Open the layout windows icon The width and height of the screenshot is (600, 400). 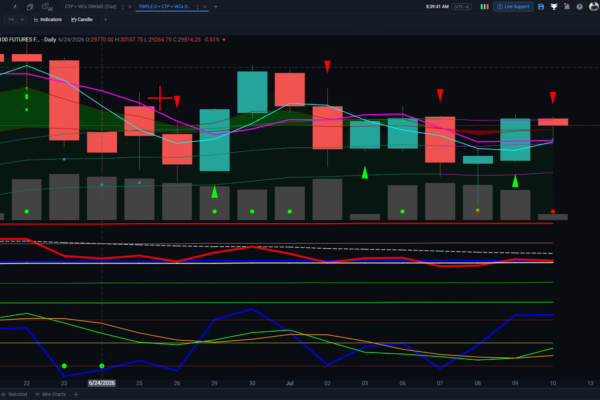pos(30,7)
